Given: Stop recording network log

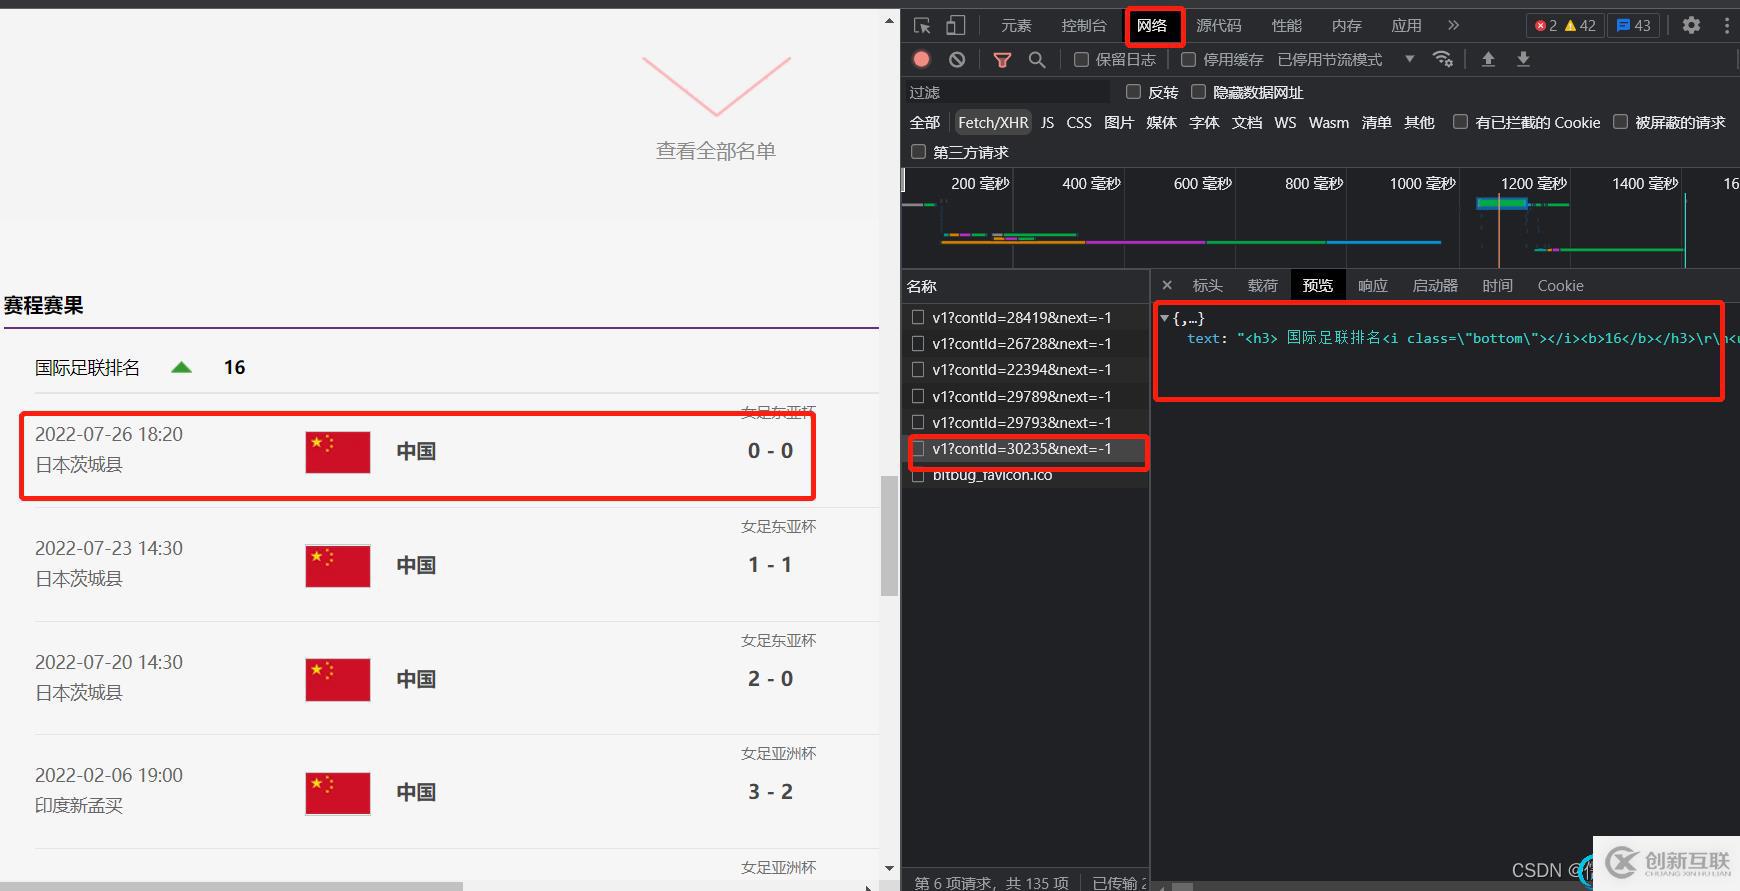Looking at the screenshot, I should click(x=922, y=59).
